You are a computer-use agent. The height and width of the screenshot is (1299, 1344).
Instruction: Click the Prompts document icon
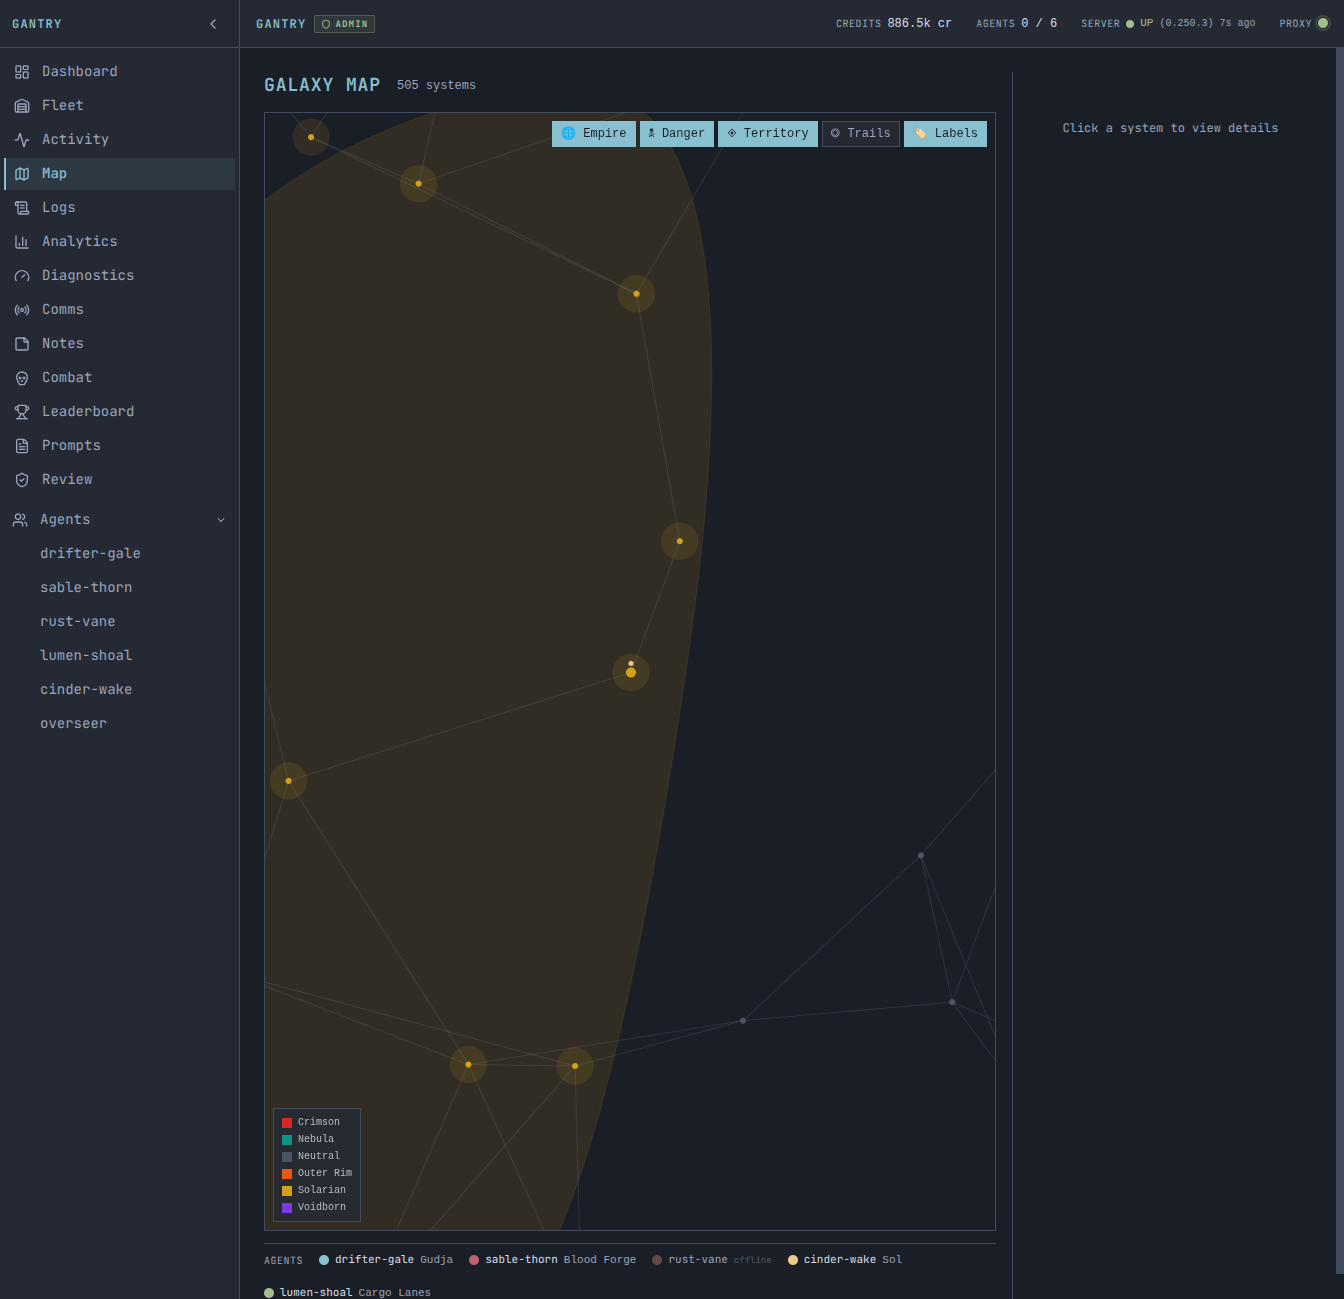22,446
